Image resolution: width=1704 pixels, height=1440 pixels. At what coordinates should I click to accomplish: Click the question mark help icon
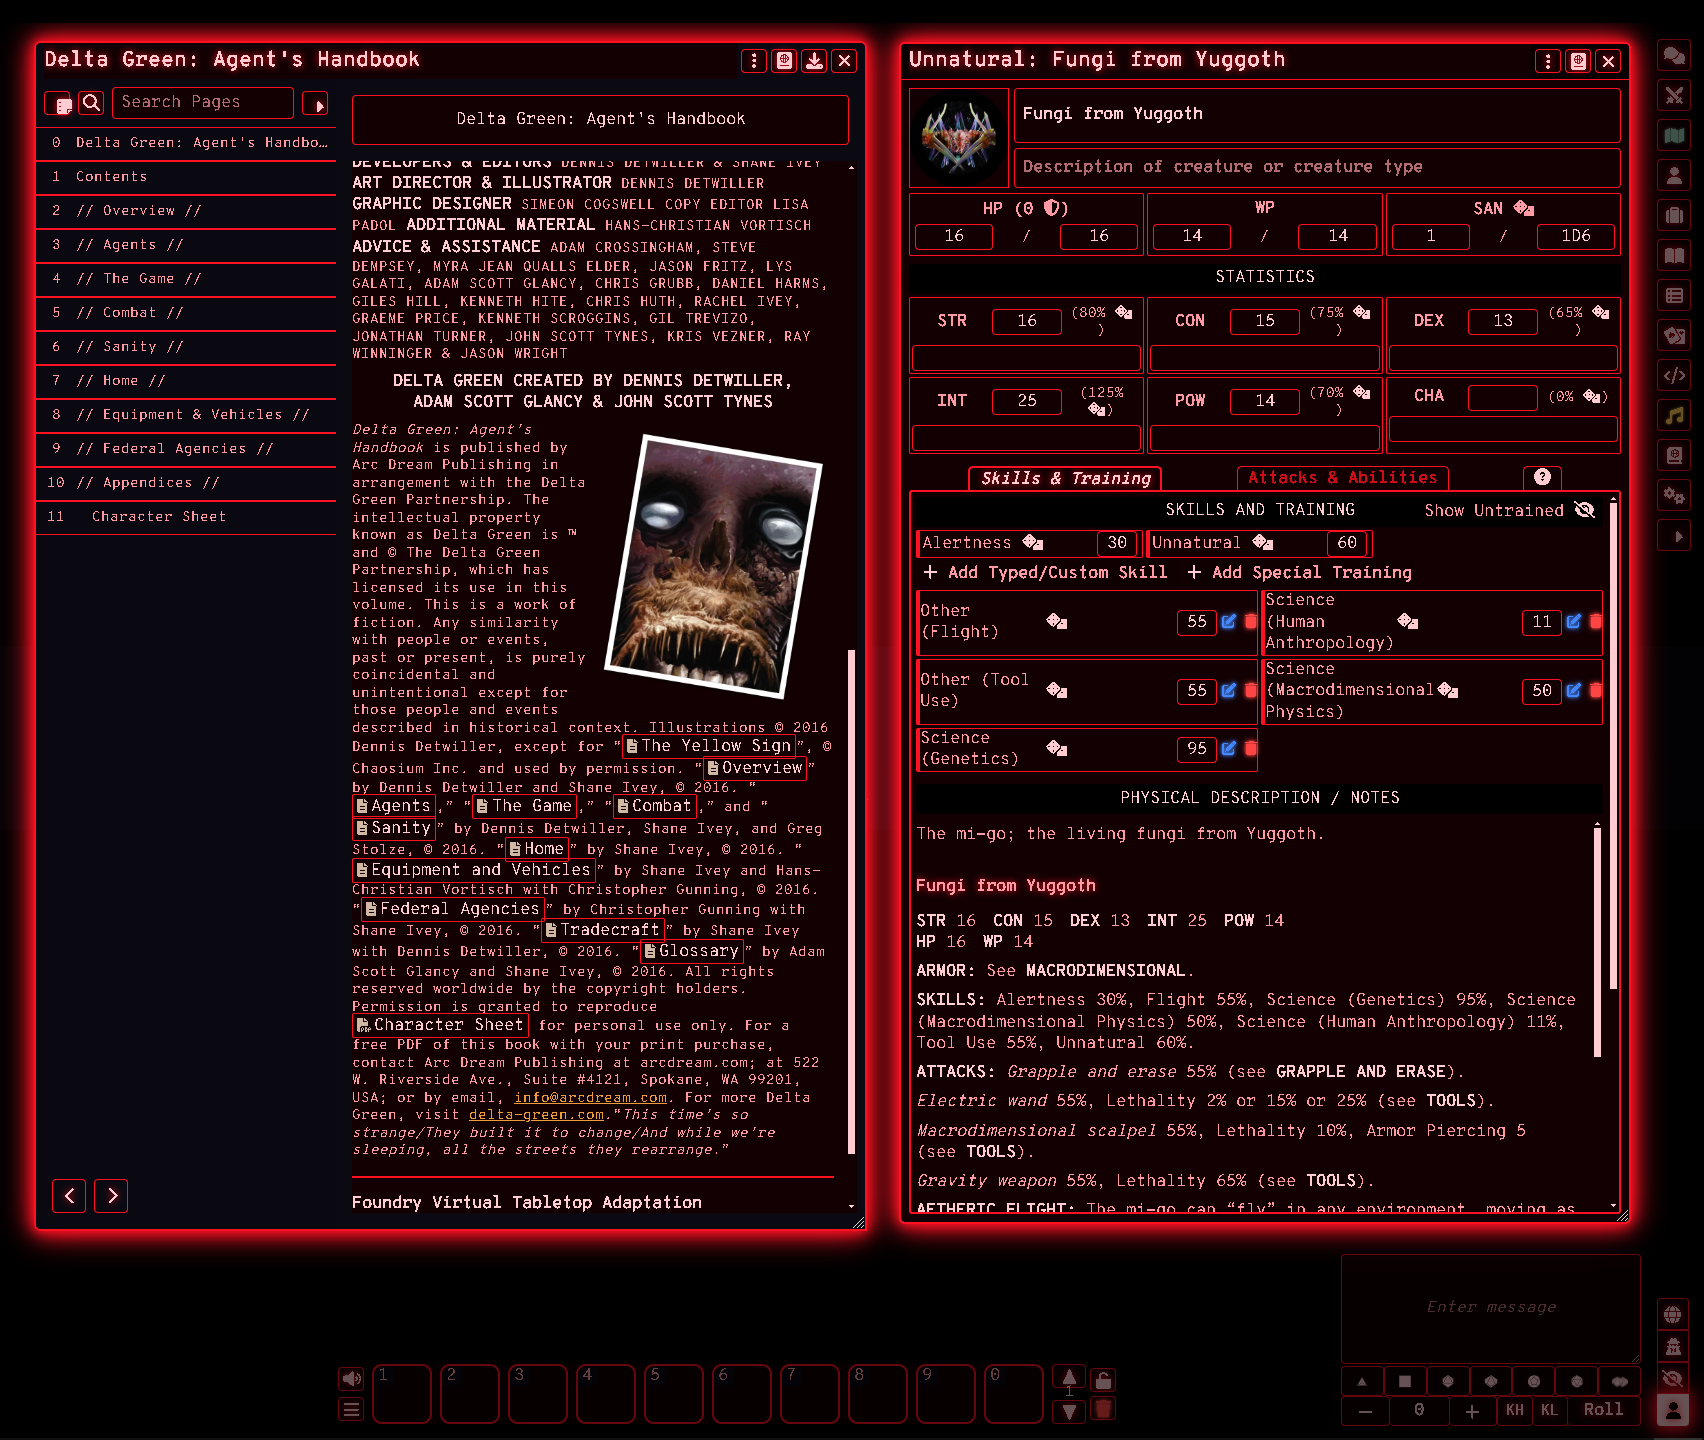tap(1542, 478)
